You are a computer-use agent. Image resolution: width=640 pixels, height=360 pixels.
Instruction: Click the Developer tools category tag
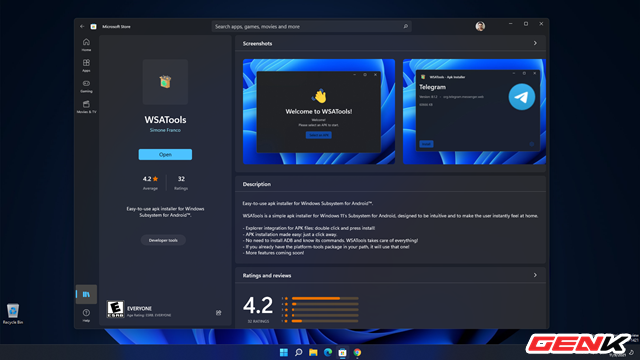pos(163,240)
